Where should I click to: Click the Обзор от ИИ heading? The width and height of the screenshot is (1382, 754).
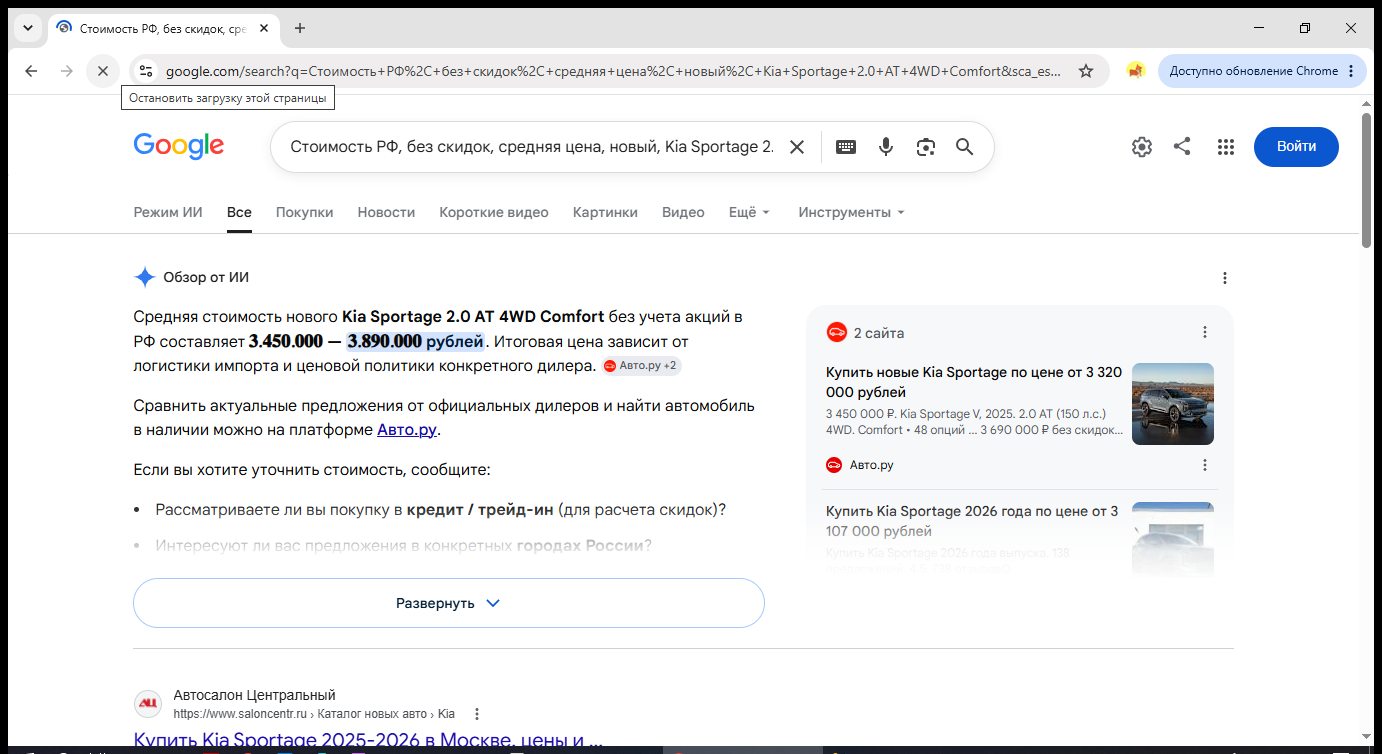coord(206,277)
